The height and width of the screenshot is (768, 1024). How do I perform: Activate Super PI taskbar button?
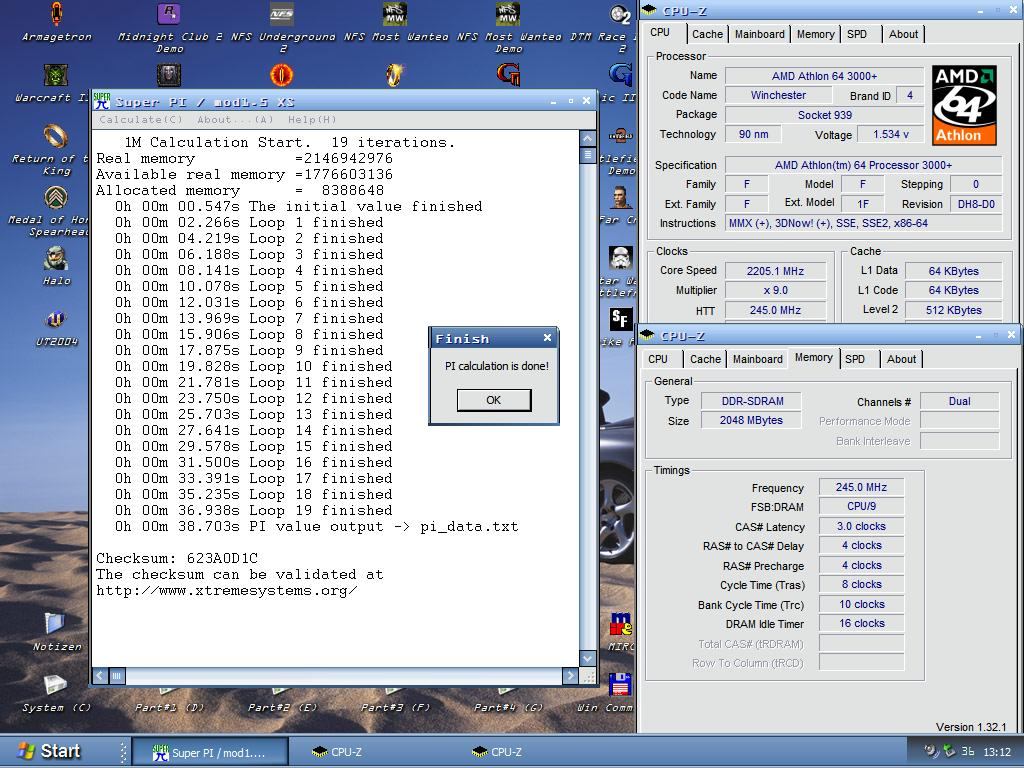tap(210, 752)
